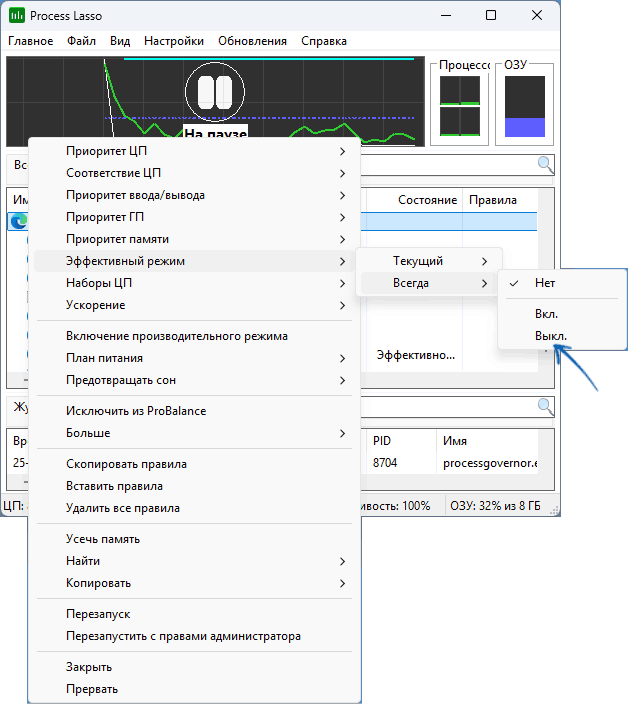Click the ОЗУ memory usage meter
The image size is (628, 704).
point(525,106)
